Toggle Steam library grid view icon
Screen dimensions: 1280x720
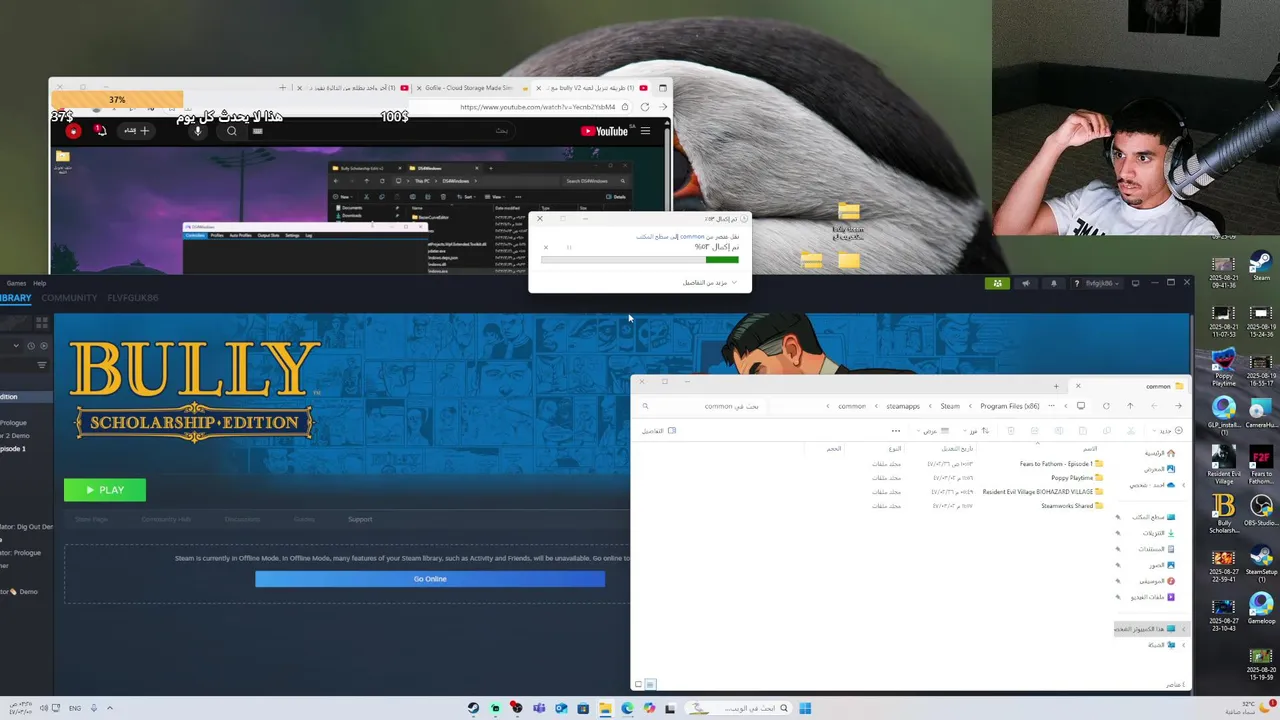click(41, 323)
